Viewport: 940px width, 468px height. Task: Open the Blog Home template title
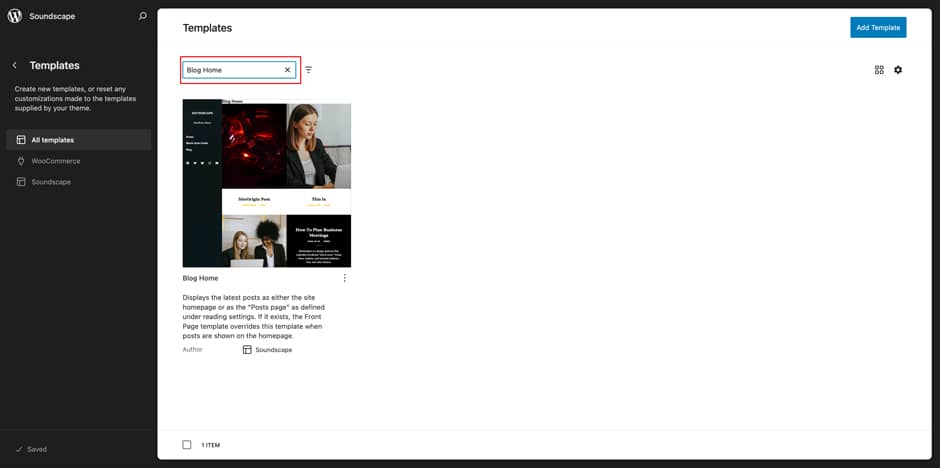[200, 278]
